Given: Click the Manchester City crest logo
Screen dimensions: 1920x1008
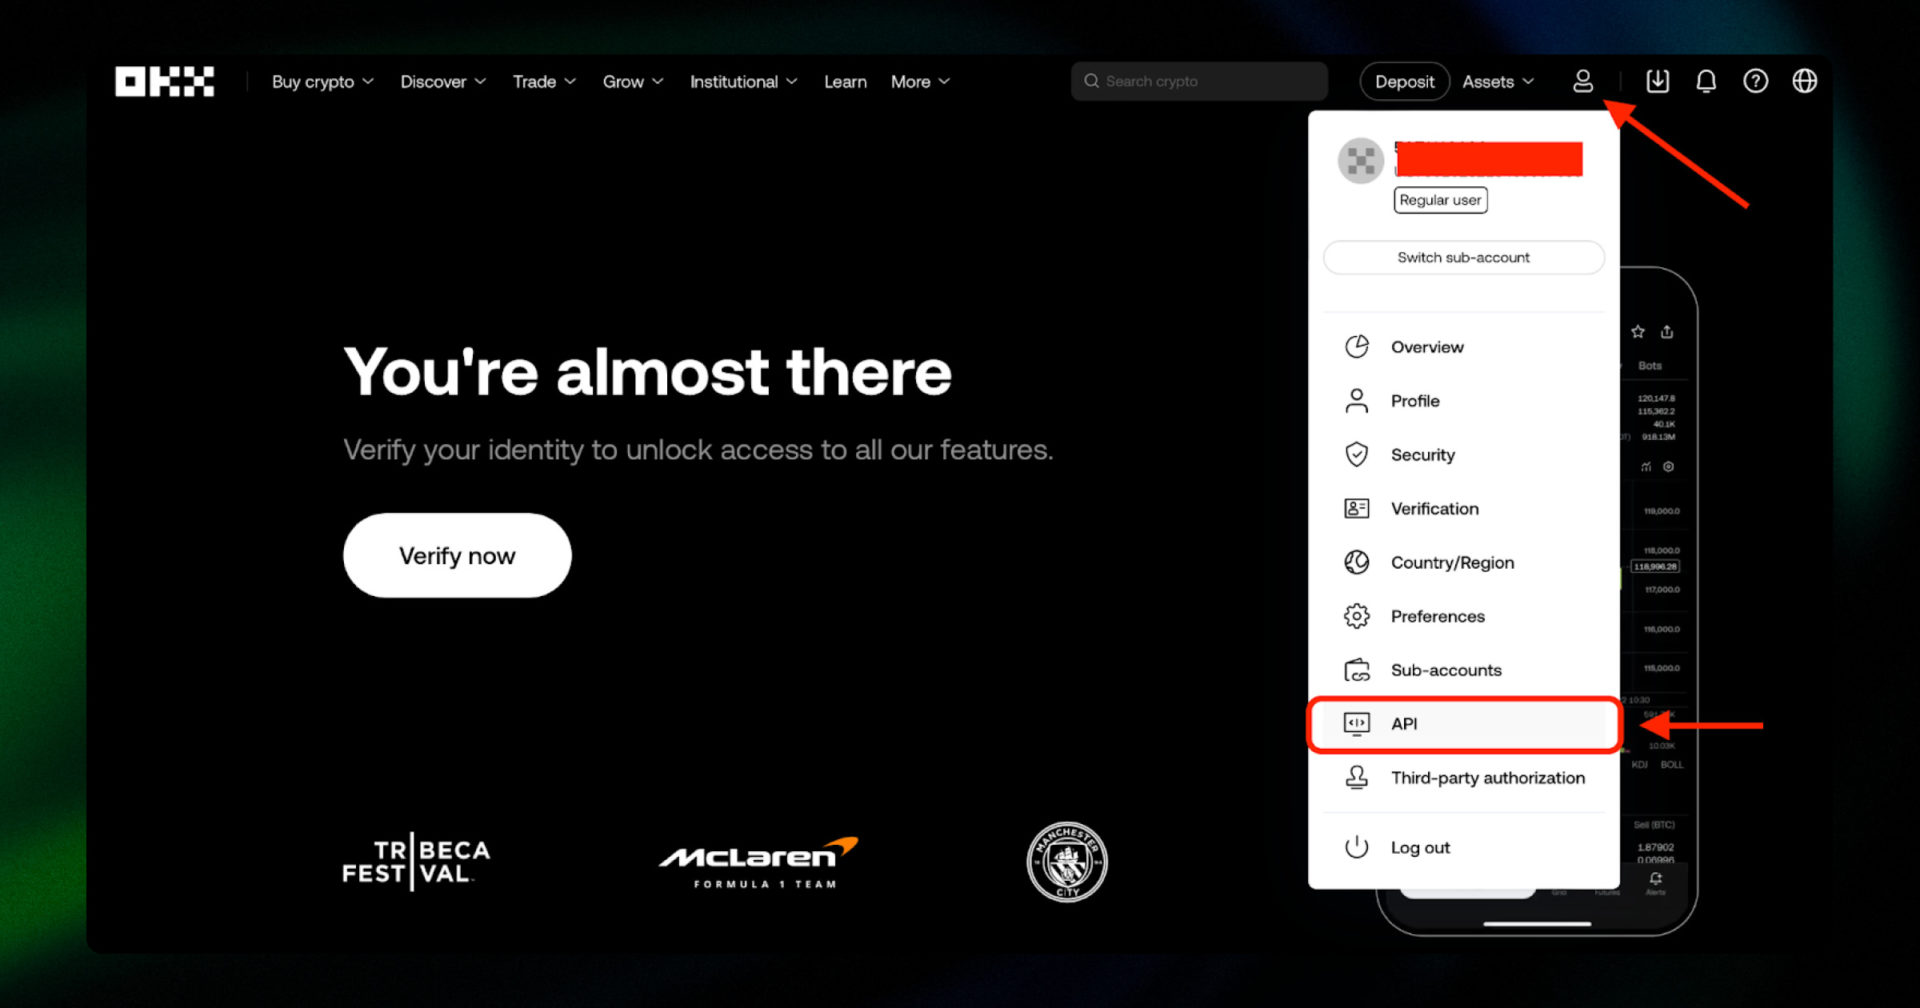Looking at the screenshot, I should pyautogui.click(x=1067, y=862).
